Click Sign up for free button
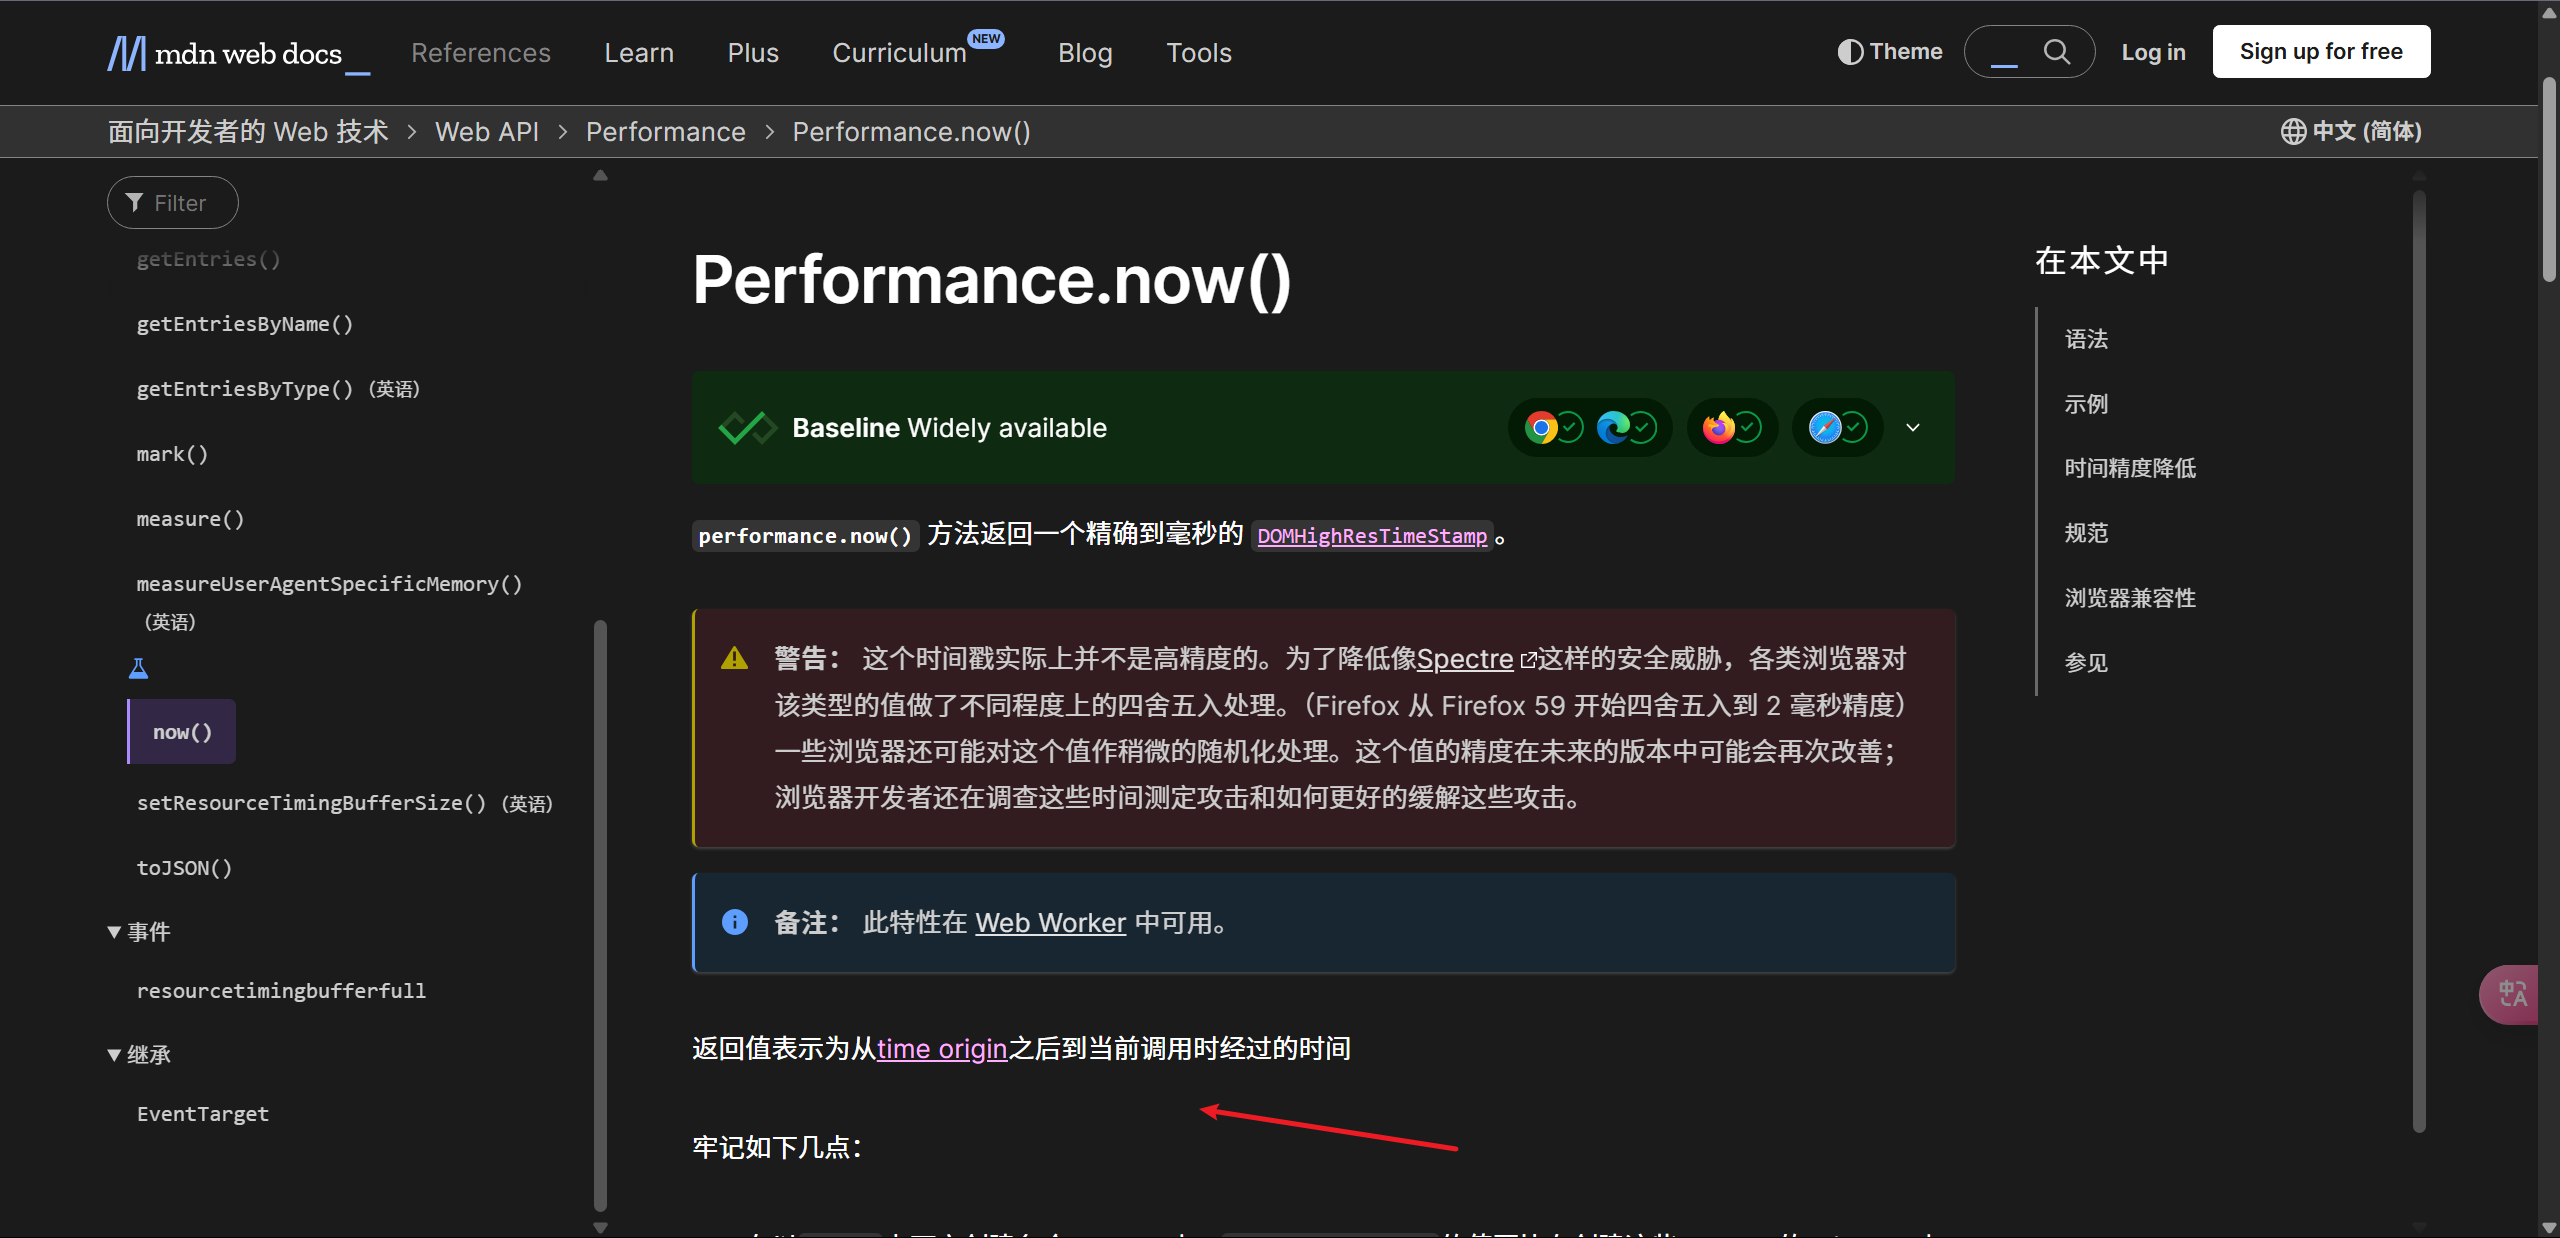Screen dimensions: 2560x1238 [2321, 52]
